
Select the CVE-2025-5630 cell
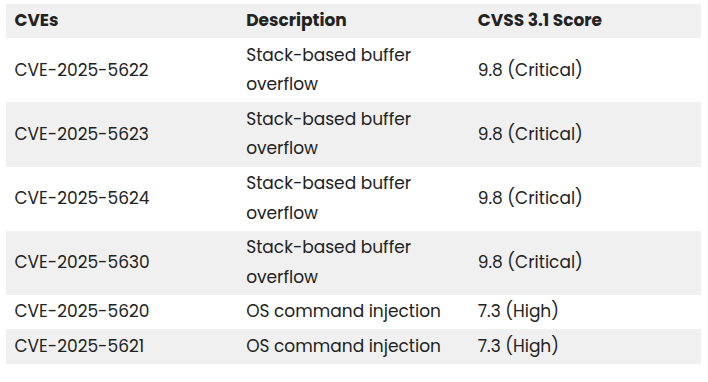(x=82, y=262)
